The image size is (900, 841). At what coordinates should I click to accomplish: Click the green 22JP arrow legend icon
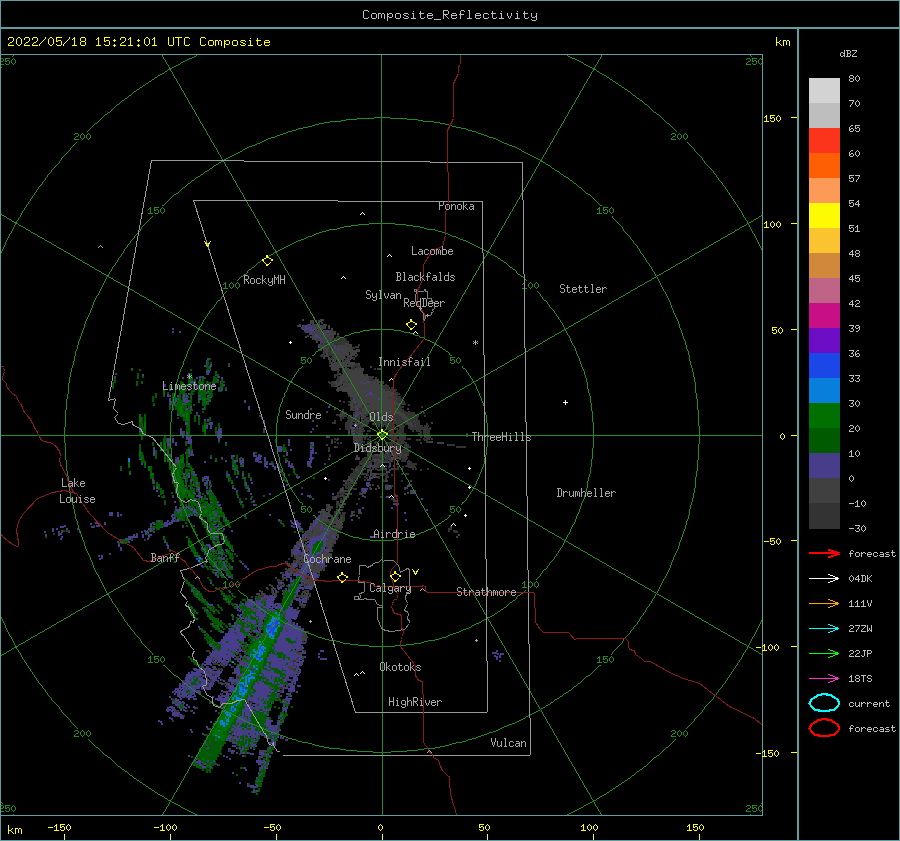824,653
